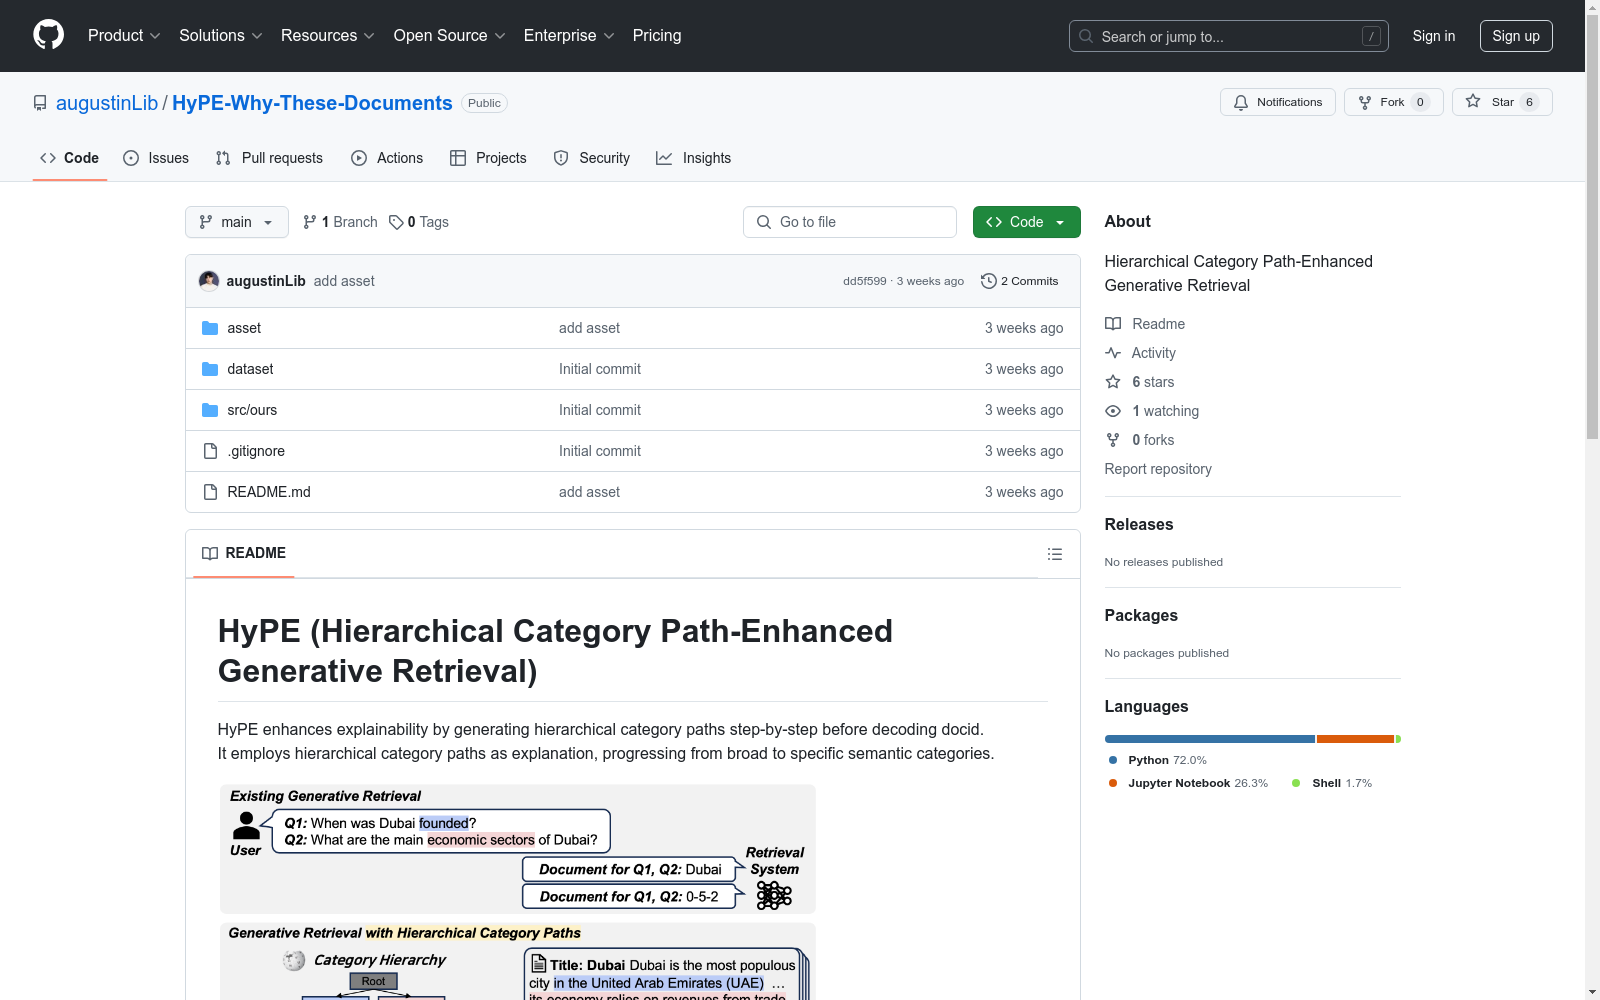This screenshot has width=1600, height=1000.
Task: Click the README.md file icon
Action: click(x=210, y=492)
